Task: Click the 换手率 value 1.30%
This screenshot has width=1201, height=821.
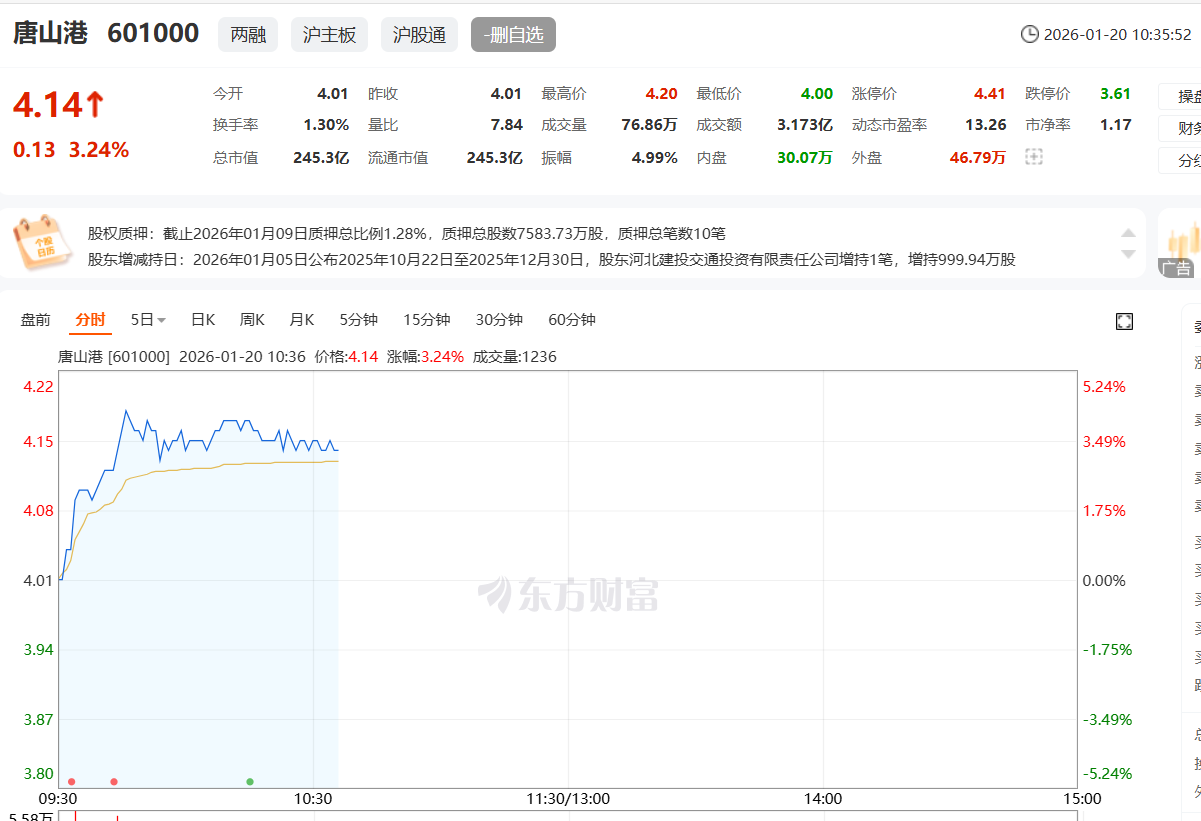Action: [x=326, y=125]
